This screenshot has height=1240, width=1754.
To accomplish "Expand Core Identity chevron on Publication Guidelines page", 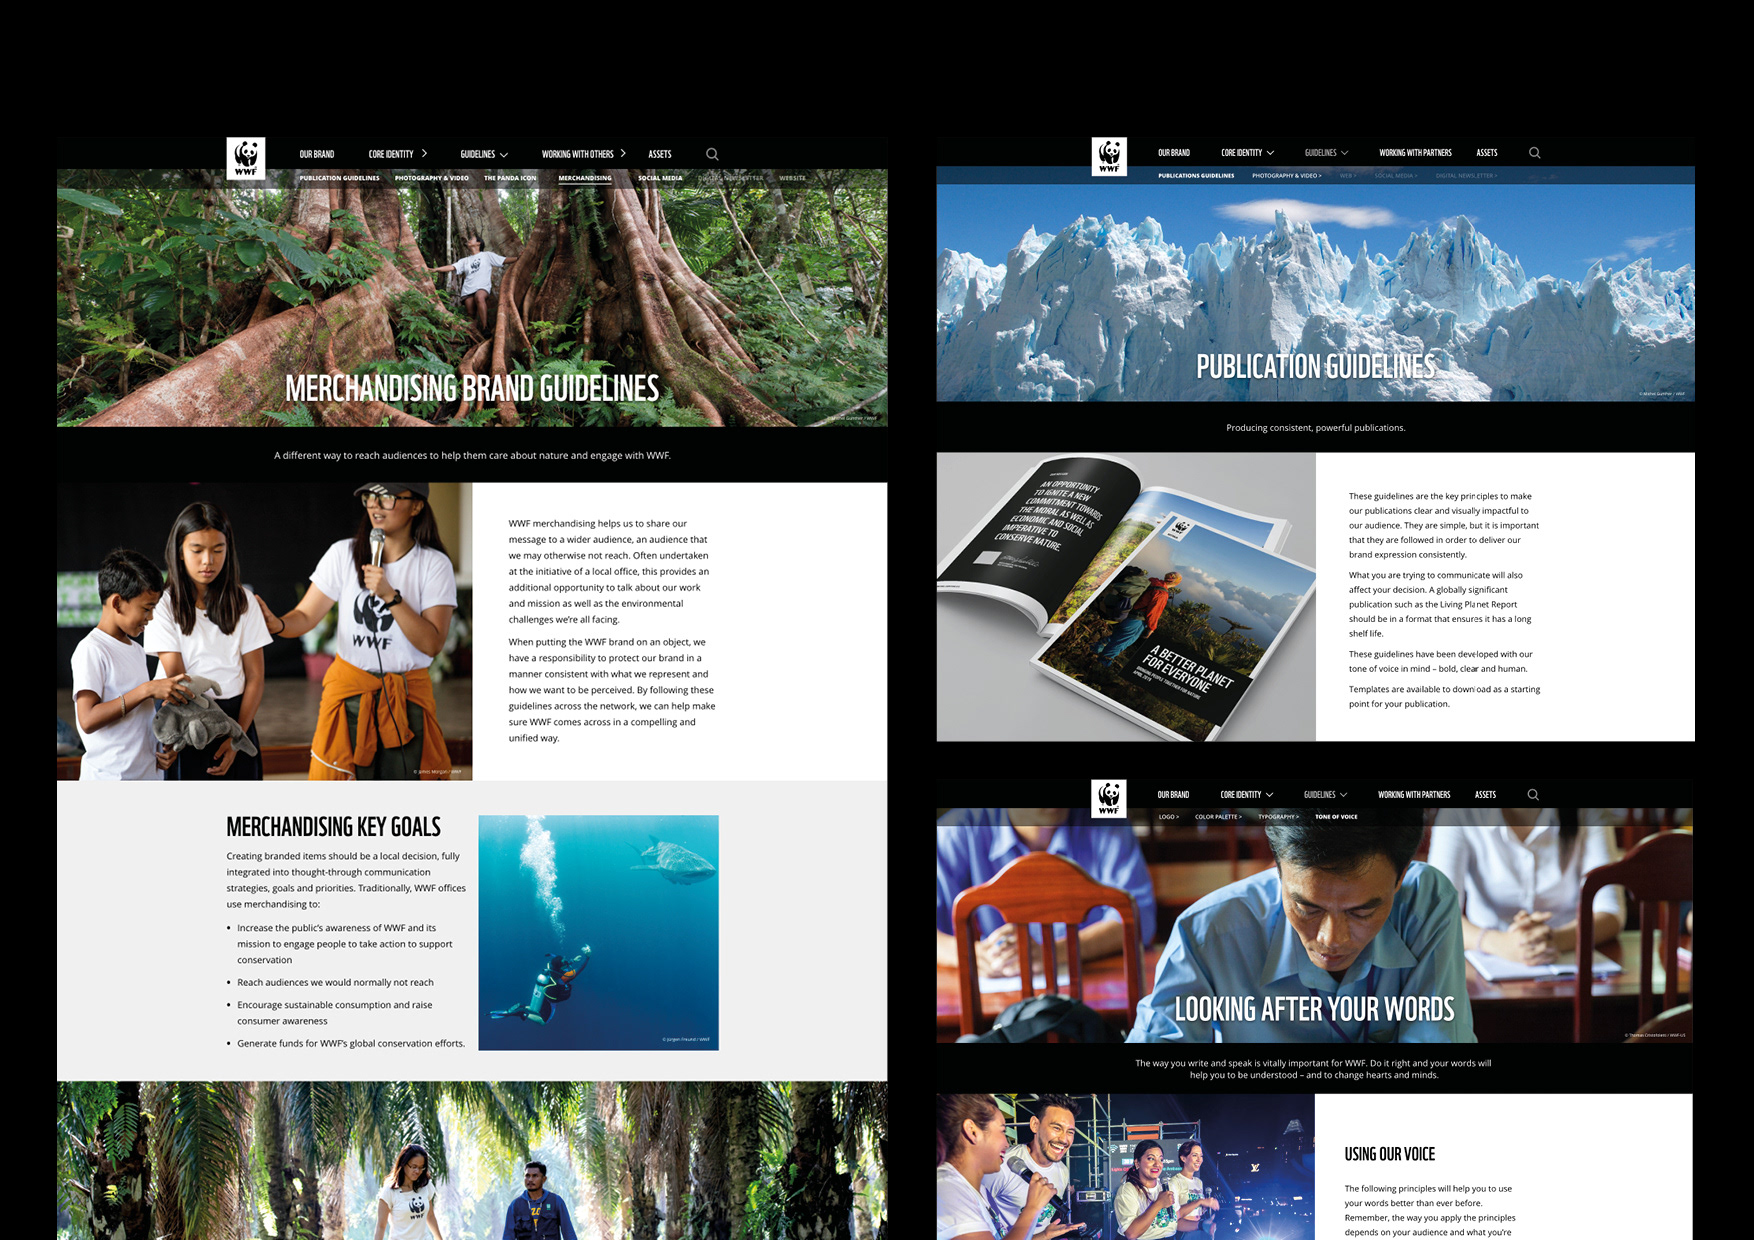I will coord(1270,153).
